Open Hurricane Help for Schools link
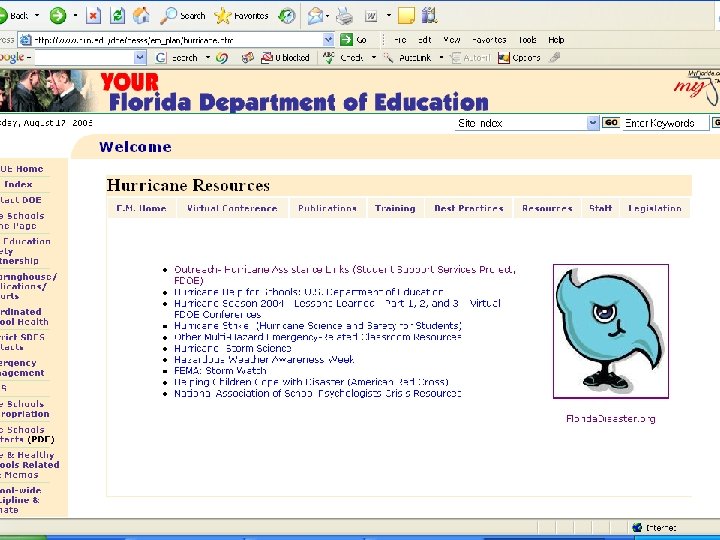720x540 pixels. [x=309, y=292]
